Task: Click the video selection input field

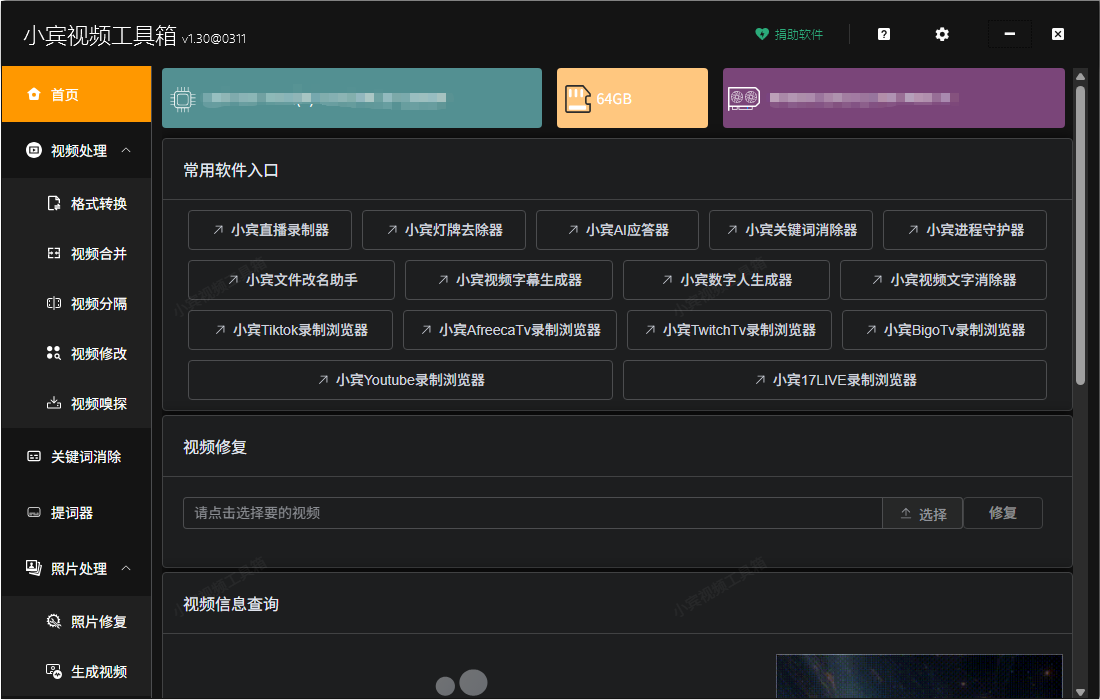Action: coord(530,513)
